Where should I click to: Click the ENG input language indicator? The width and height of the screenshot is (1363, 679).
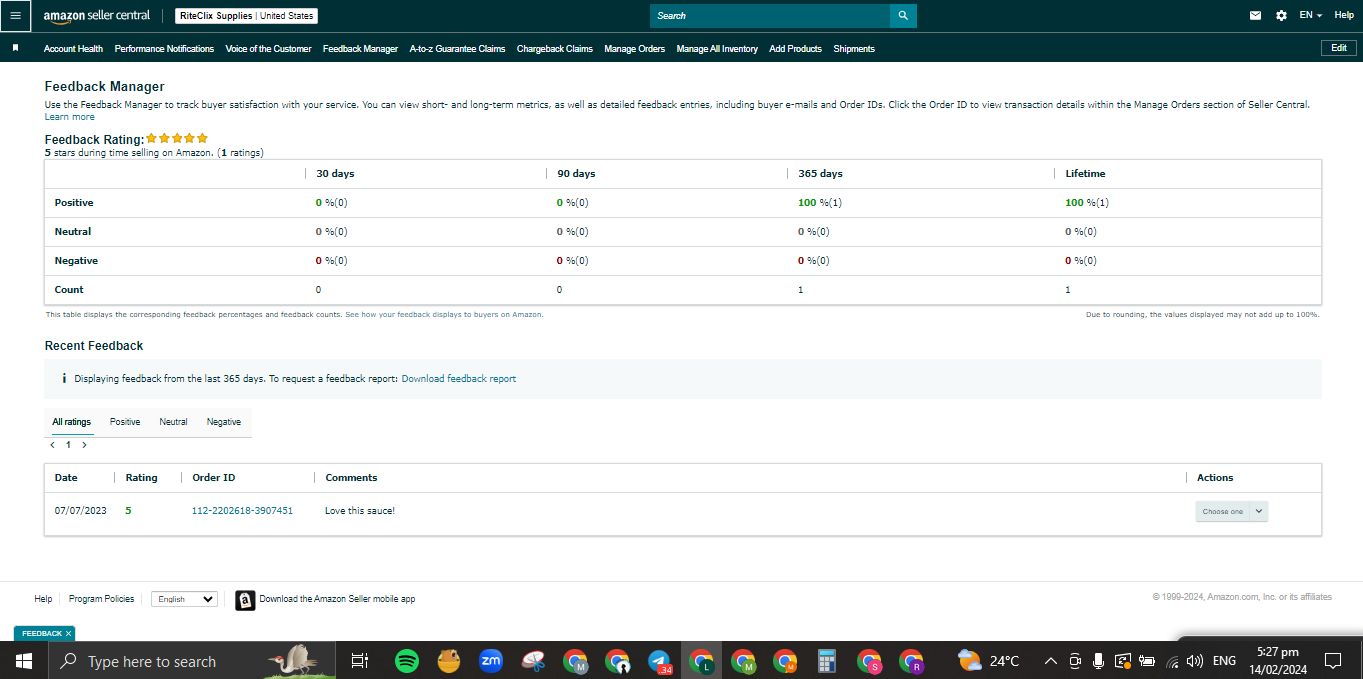[1224, 661]
